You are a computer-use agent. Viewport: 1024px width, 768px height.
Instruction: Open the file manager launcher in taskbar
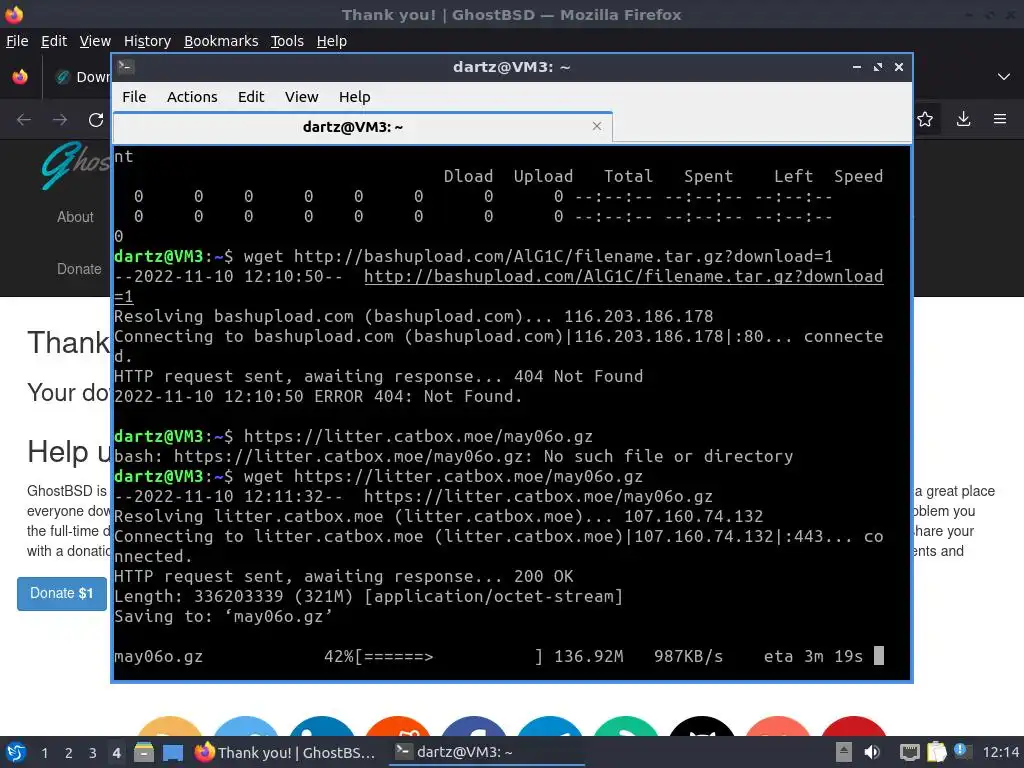144,752
